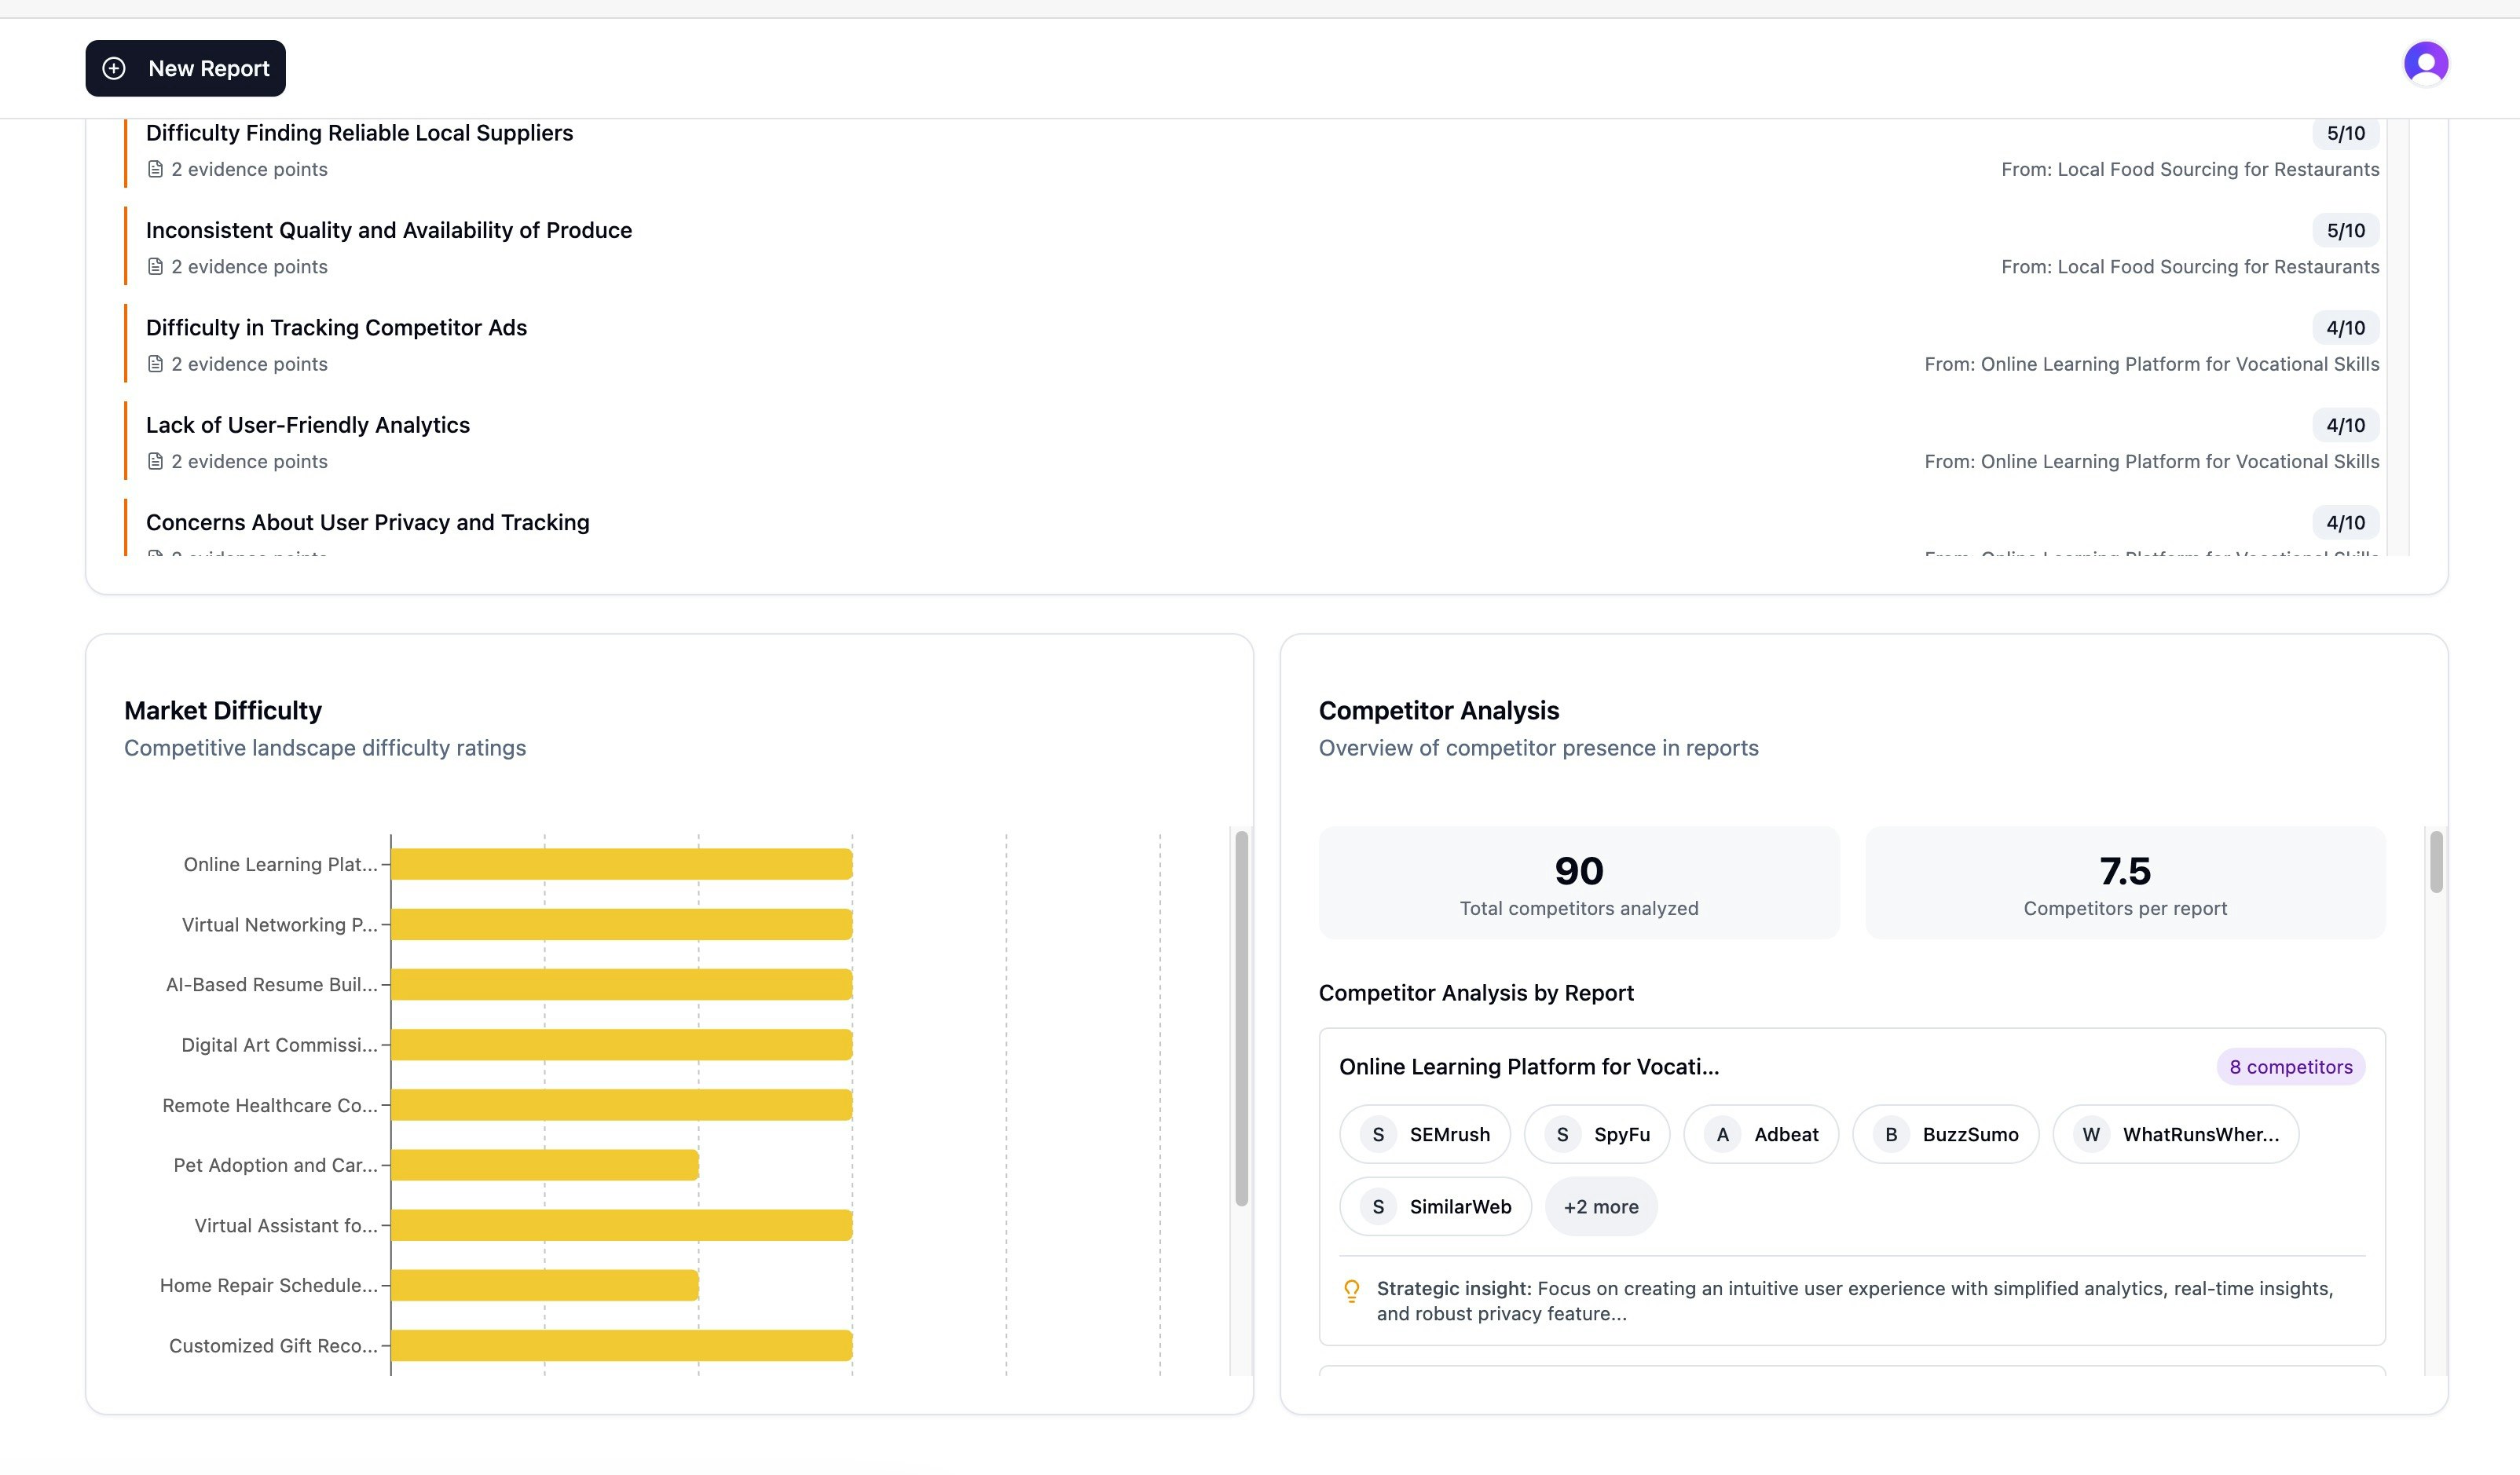2520x1475 pixels.
Task: Click the Pet Adoption and Car... difficulty bar
Action: [x=544, y=1165]
